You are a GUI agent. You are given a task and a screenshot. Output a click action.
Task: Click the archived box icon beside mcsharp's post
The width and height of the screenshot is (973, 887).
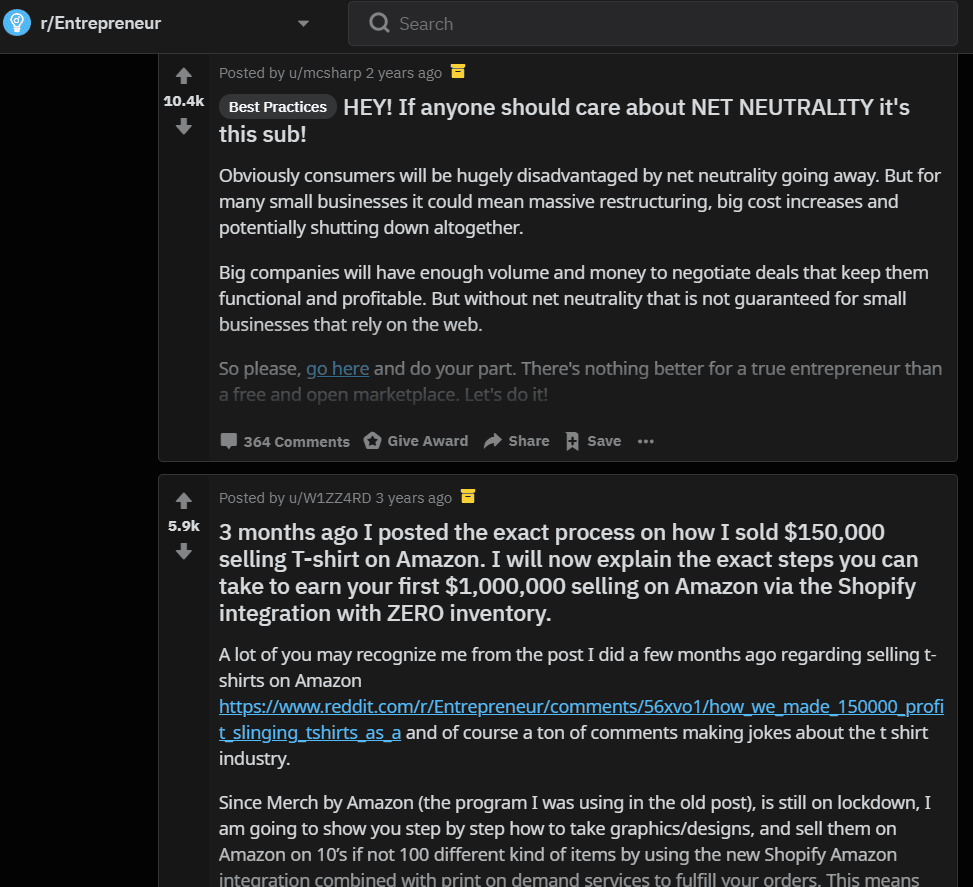pyautogui.click(x=458, y=71)
